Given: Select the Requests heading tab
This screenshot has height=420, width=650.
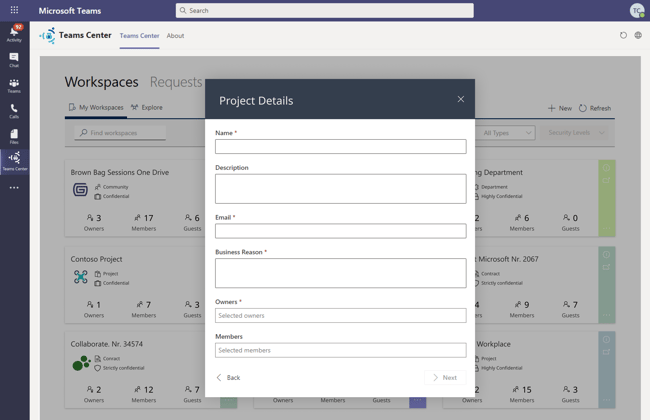Looking at the screenshot, I should tap(176, 82).
